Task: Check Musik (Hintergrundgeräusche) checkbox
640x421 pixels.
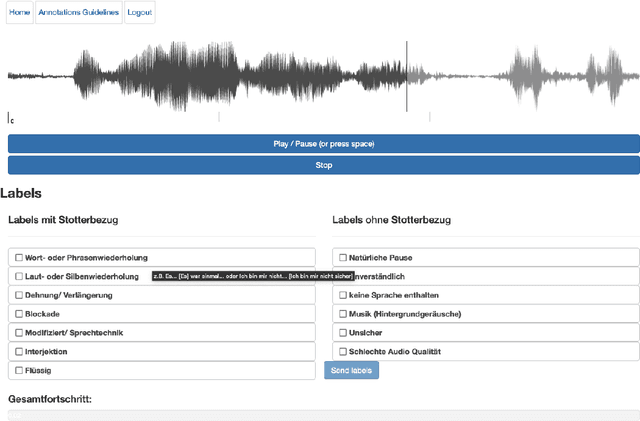Action: 343,314
